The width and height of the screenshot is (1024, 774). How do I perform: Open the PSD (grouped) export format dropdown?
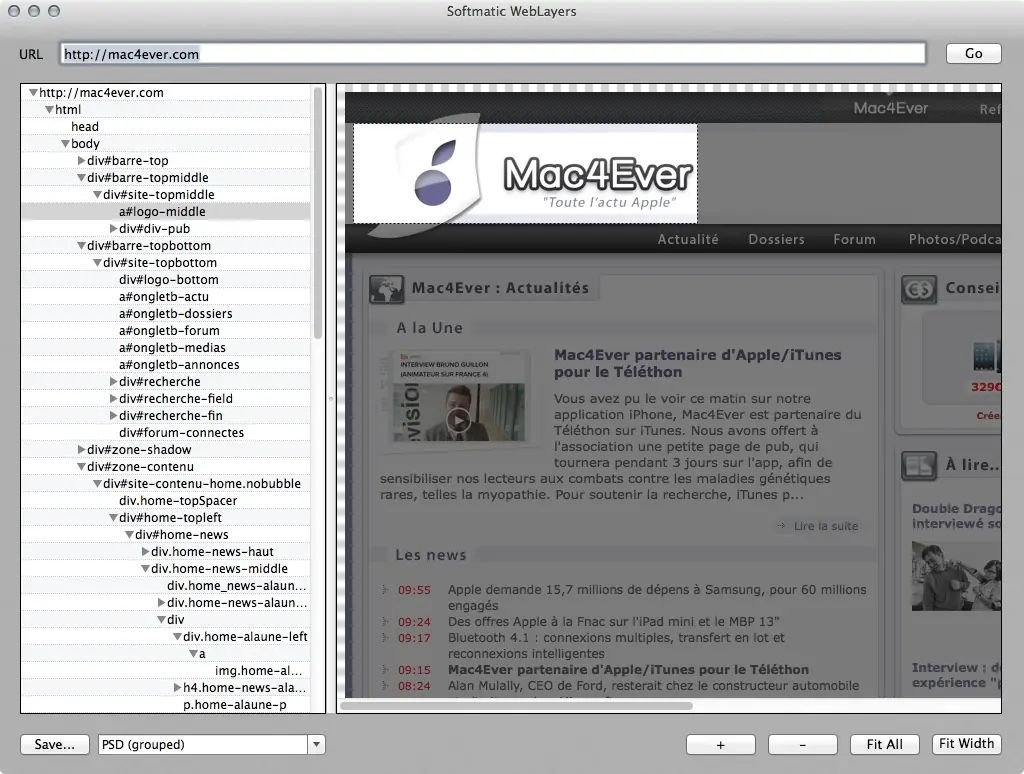click(316, 744)
